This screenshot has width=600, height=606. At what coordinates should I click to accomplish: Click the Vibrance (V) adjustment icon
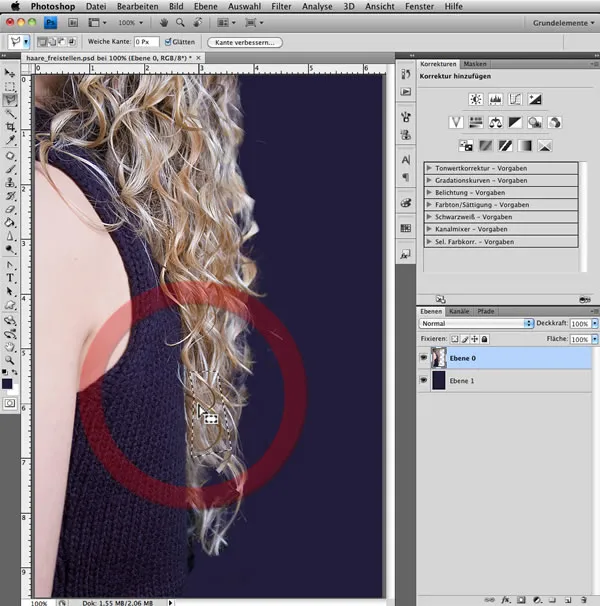pyautogui.click(x=456, y=122)
